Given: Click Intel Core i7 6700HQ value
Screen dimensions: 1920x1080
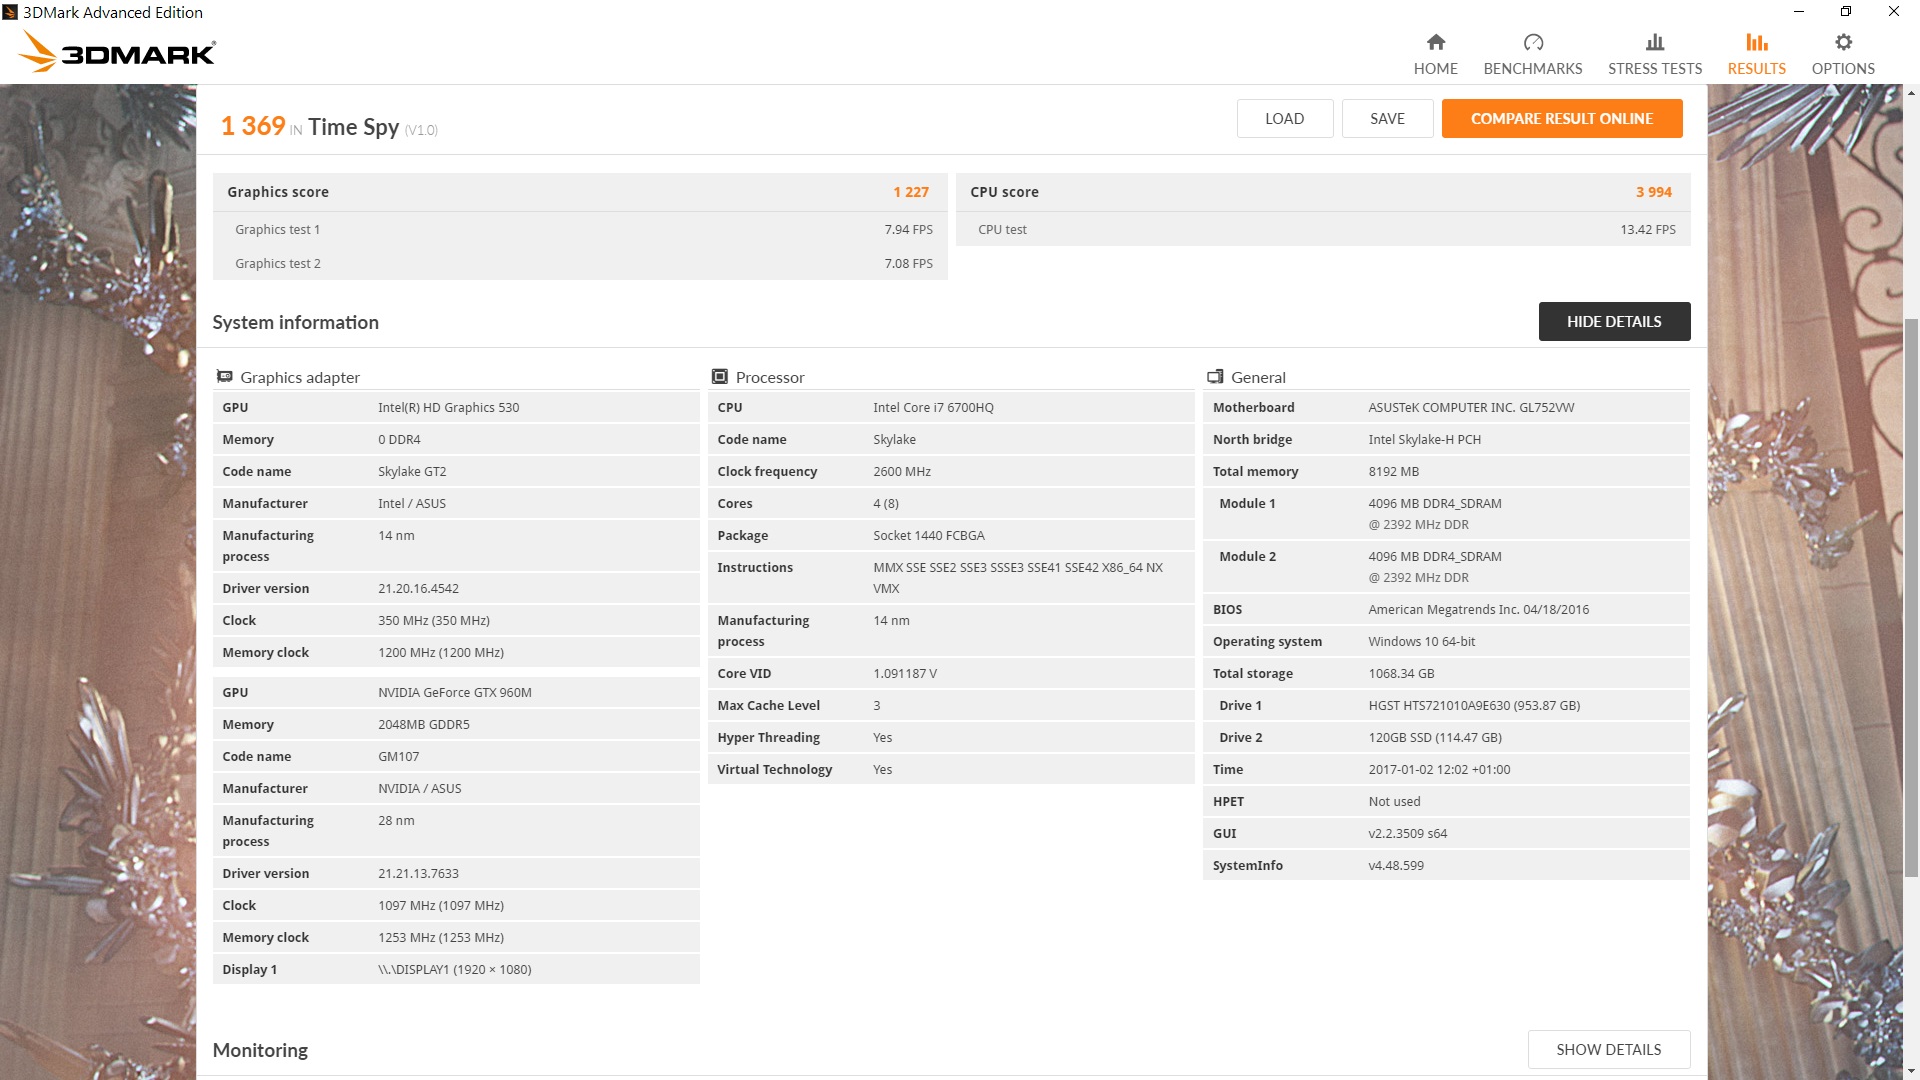Looking at the screenshot, I should [x=933, y=407].
